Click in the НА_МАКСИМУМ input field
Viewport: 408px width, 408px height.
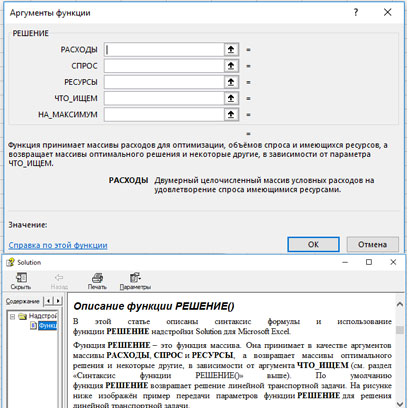click(x=164, y=114)
